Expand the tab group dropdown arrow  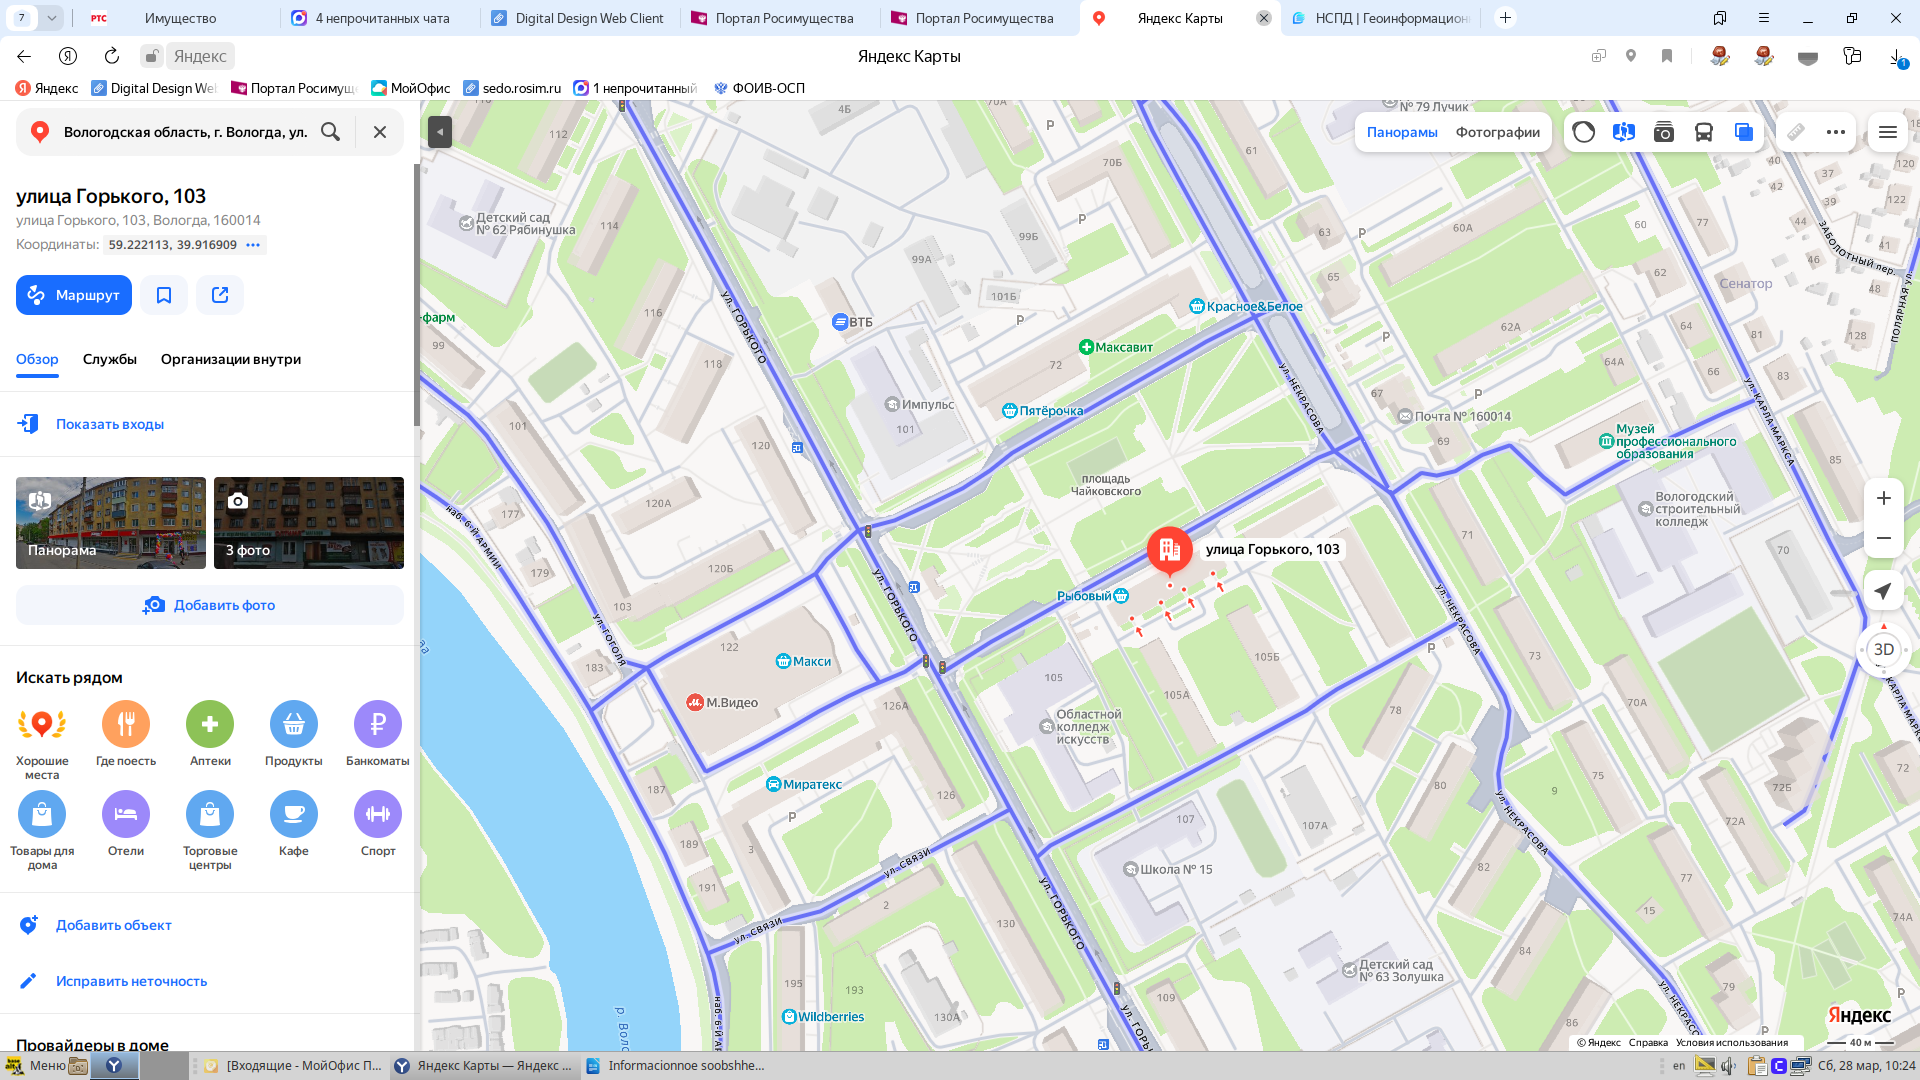[51, 18]
